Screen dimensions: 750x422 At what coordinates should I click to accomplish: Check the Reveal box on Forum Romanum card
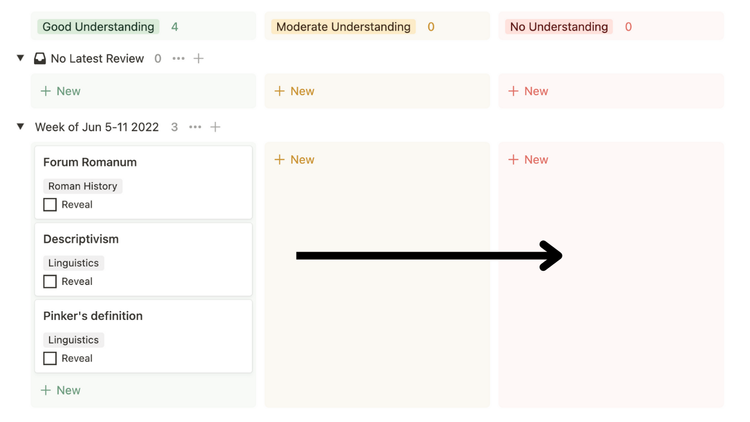pos(50,205)
